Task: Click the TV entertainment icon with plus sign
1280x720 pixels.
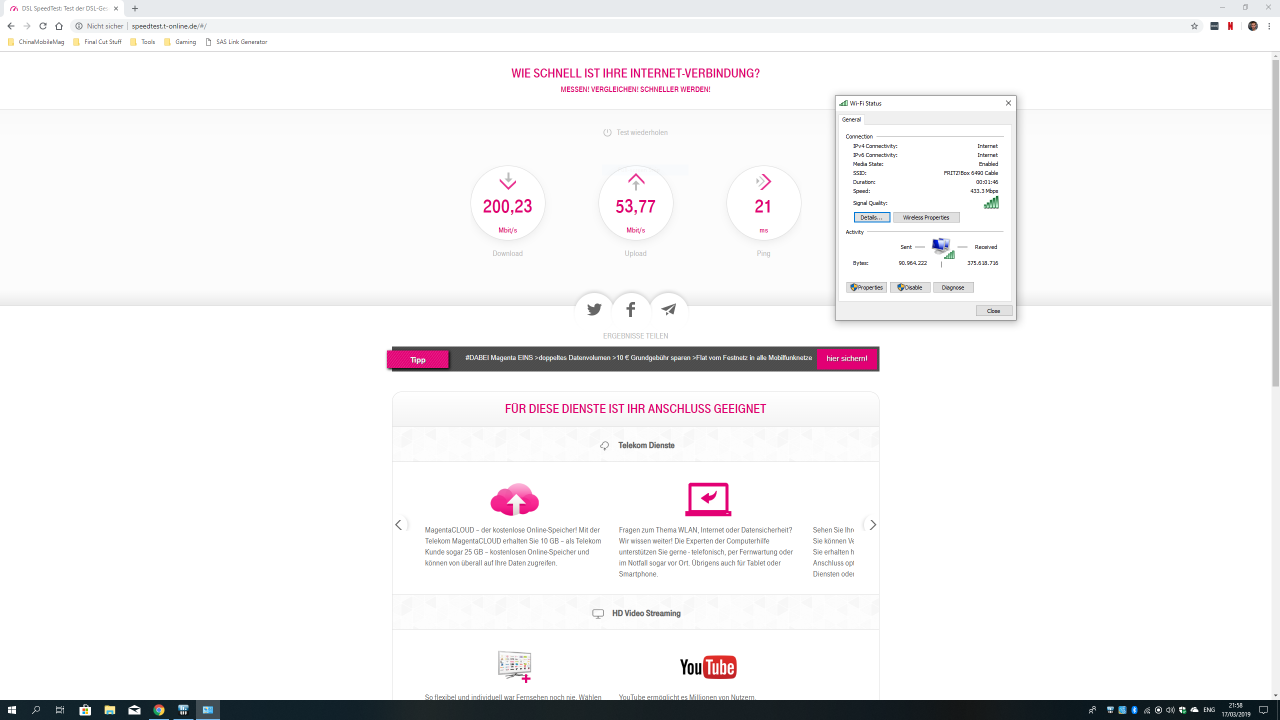Action: tap(515, 666)
